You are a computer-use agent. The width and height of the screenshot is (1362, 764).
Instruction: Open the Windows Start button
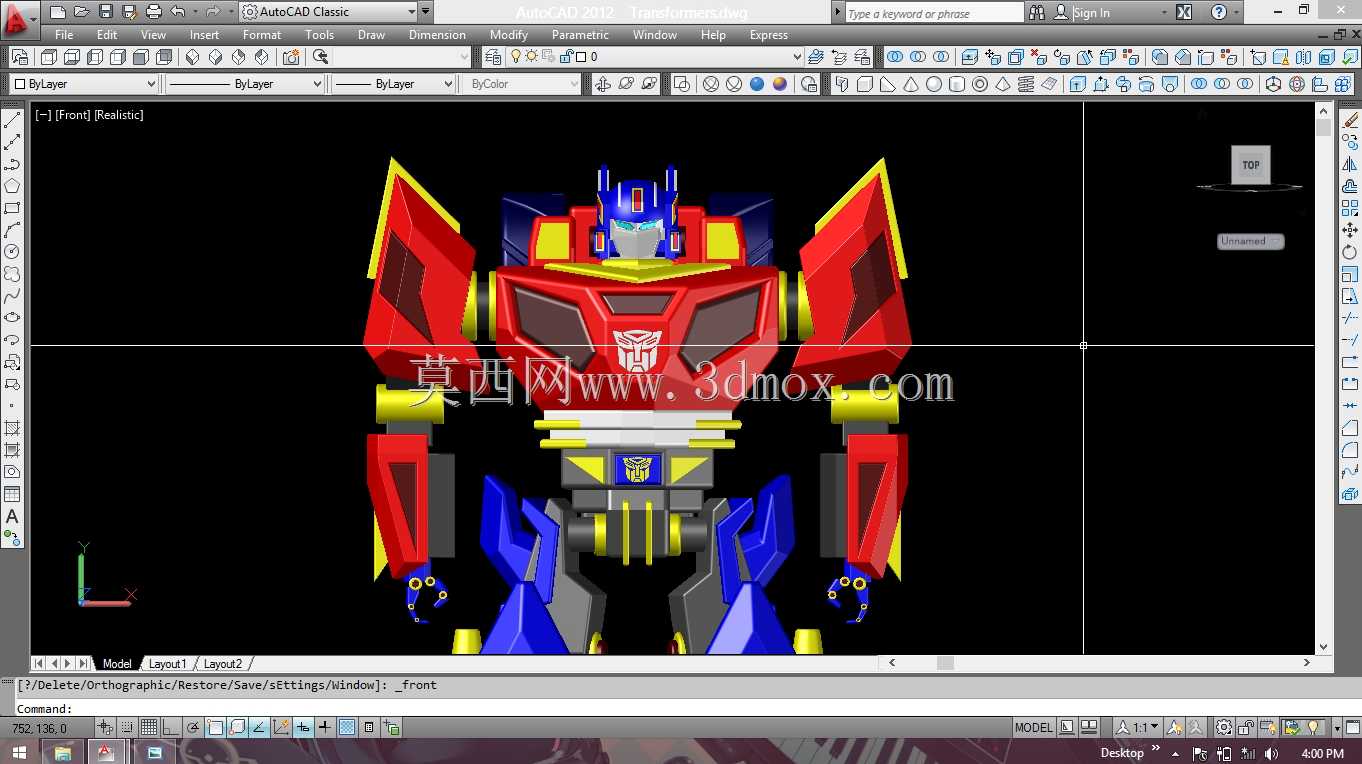(x=19, y=752)
